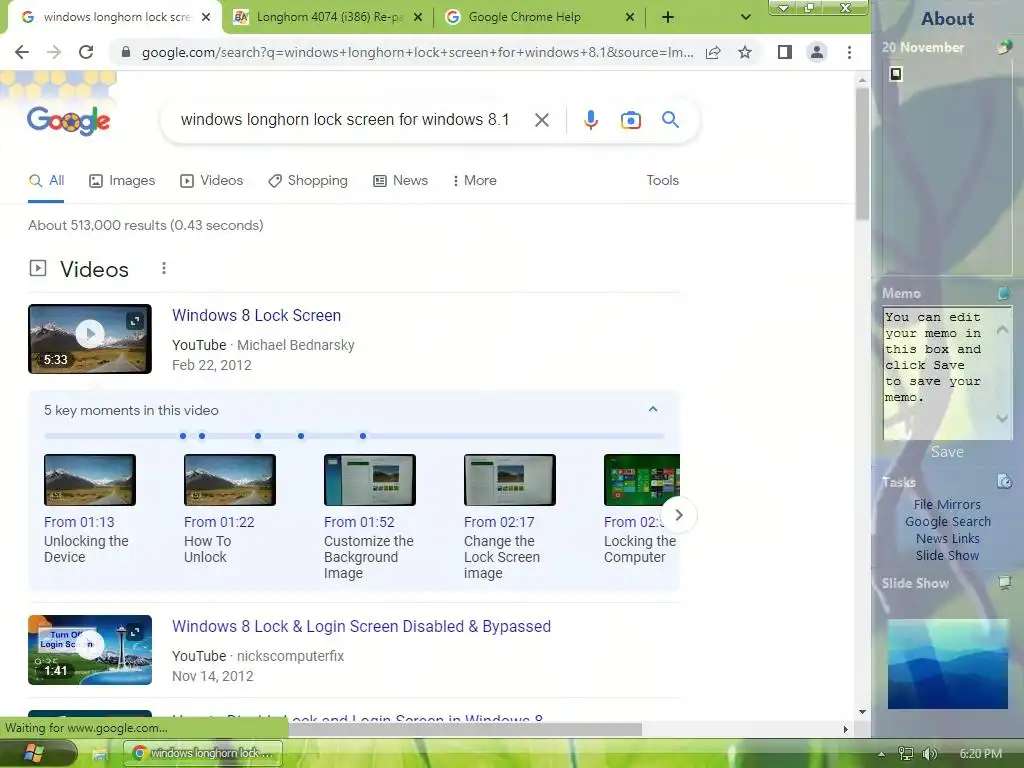Open Windows 8 Lock Screen video link
Screen dimensions: 1024x768
[x=257, y=315]
